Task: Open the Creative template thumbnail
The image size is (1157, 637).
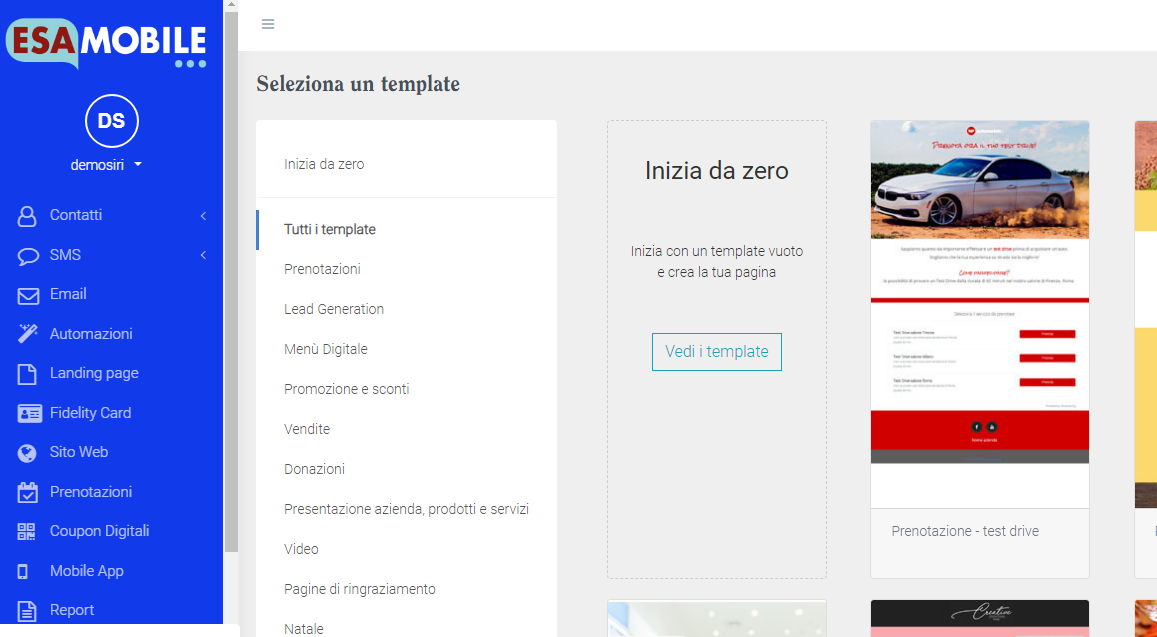Action: [x=980, y=619]
